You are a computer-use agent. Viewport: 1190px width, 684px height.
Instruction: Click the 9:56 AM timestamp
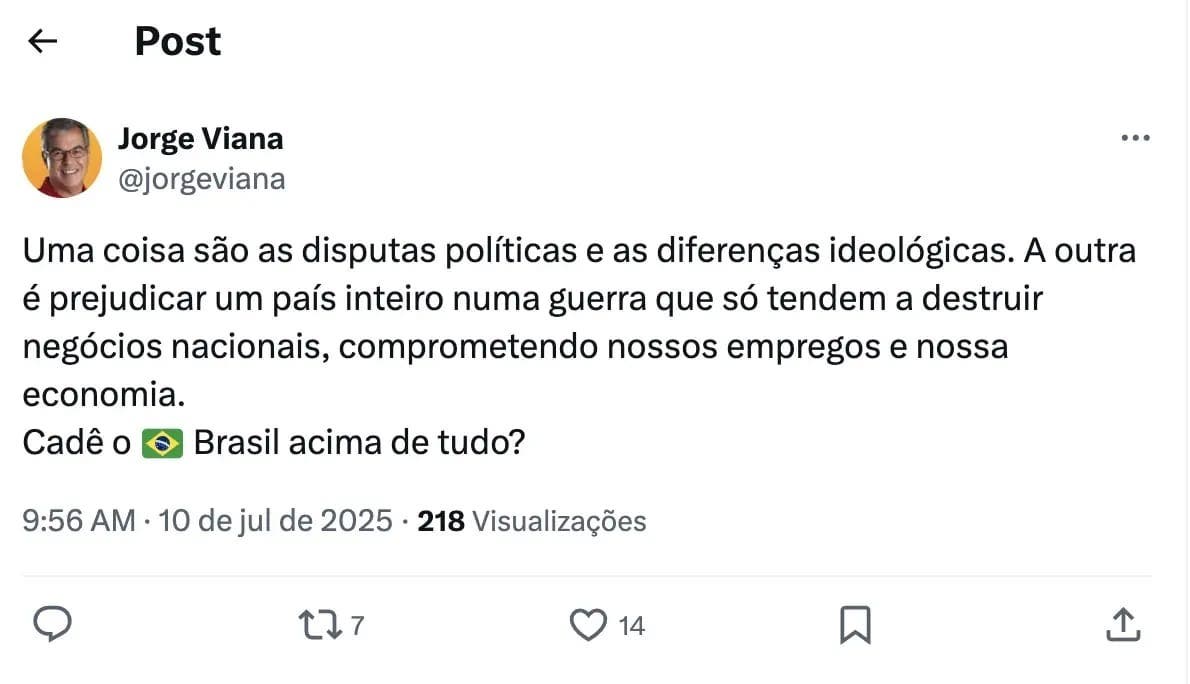(79, 521)
